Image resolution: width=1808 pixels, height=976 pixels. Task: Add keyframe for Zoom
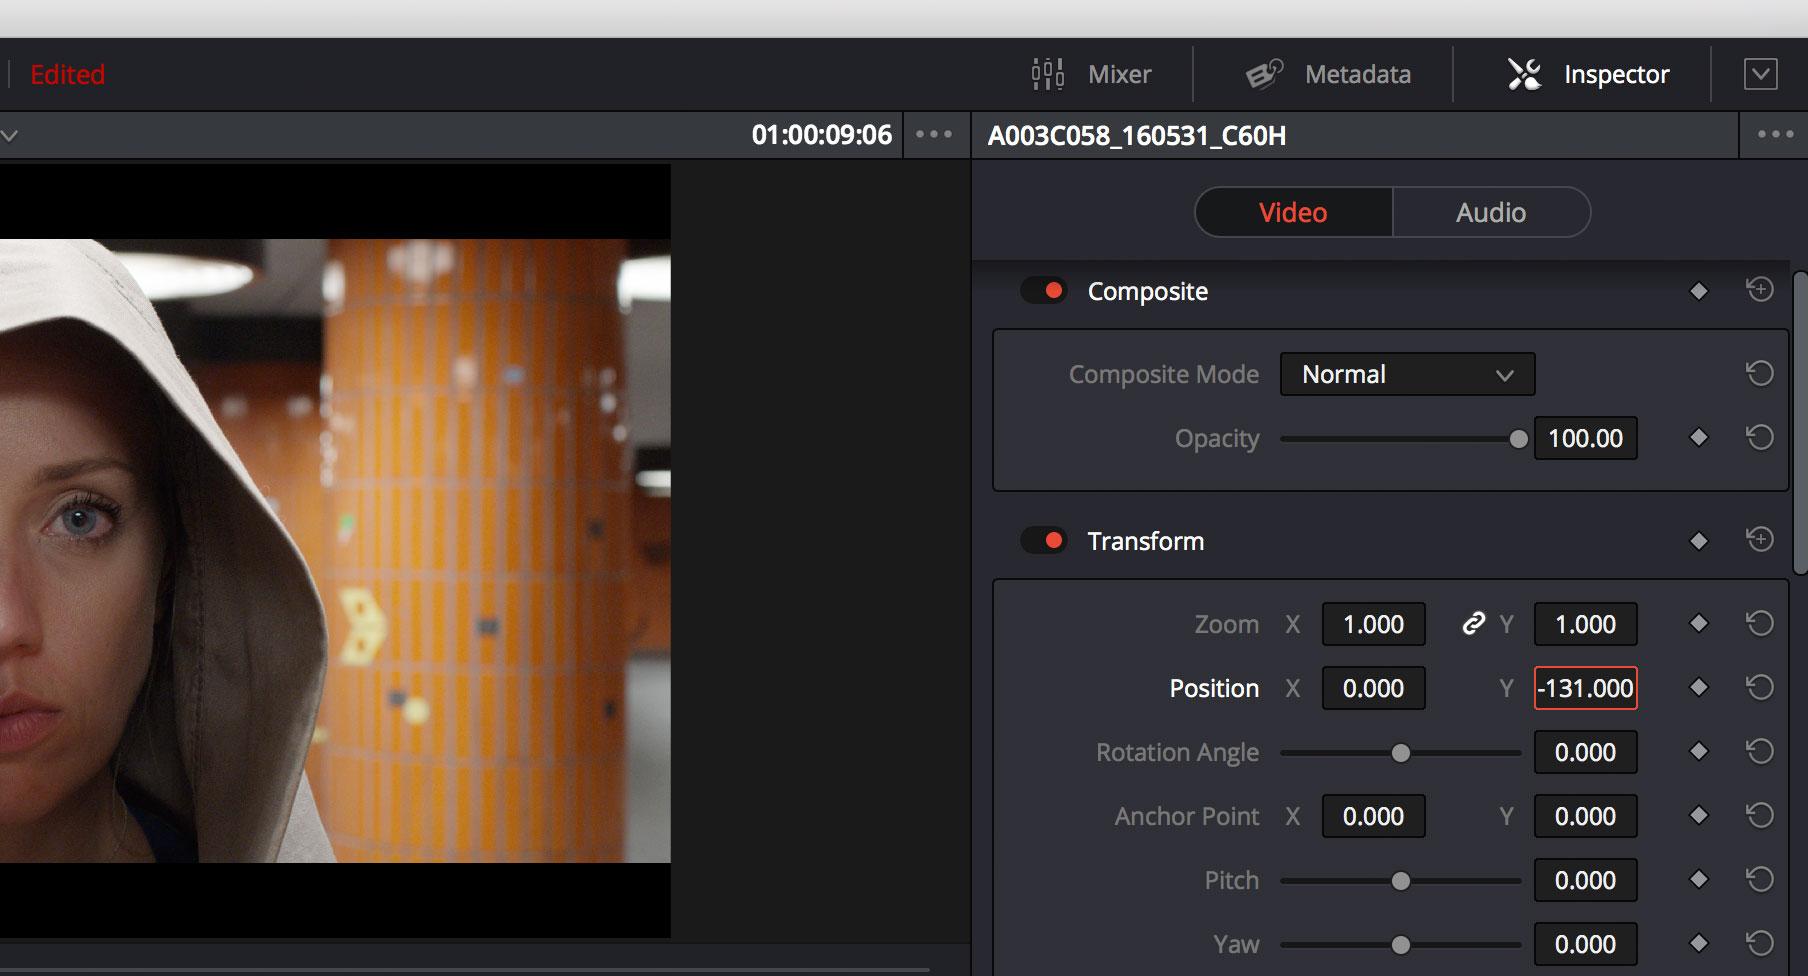[1698, 623]
